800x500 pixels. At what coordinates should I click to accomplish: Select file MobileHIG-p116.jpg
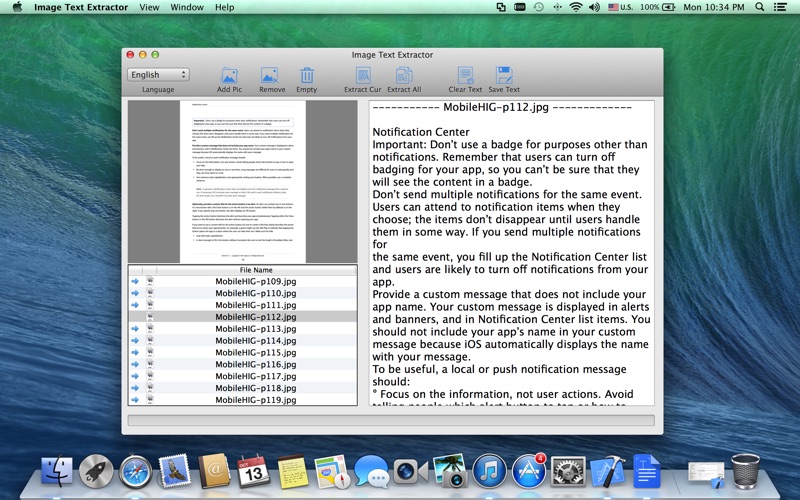[243, 364]
